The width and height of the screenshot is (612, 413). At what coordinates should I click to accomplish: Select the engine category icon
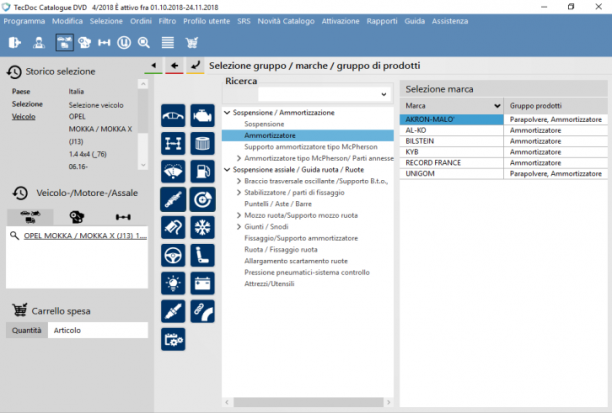(202, 116)
